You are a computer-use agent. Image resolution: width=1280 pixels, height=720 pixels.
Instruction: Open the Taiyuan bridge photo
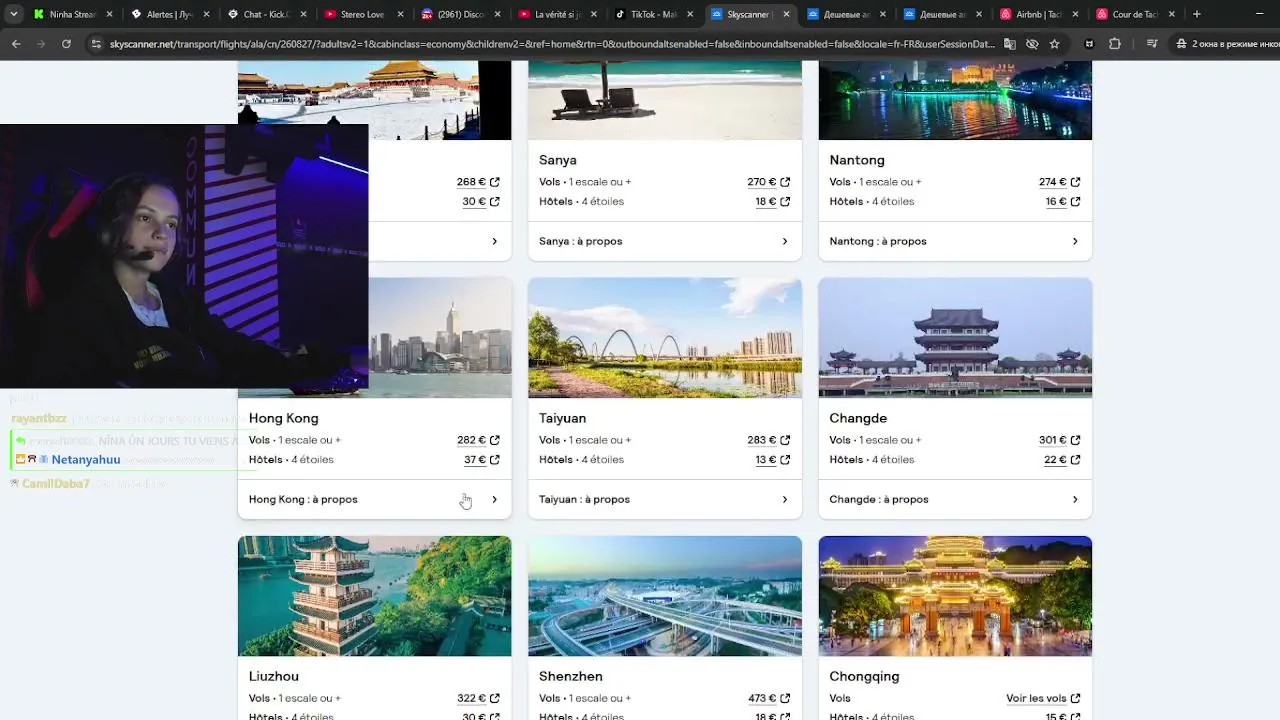(x=665, y=338)
